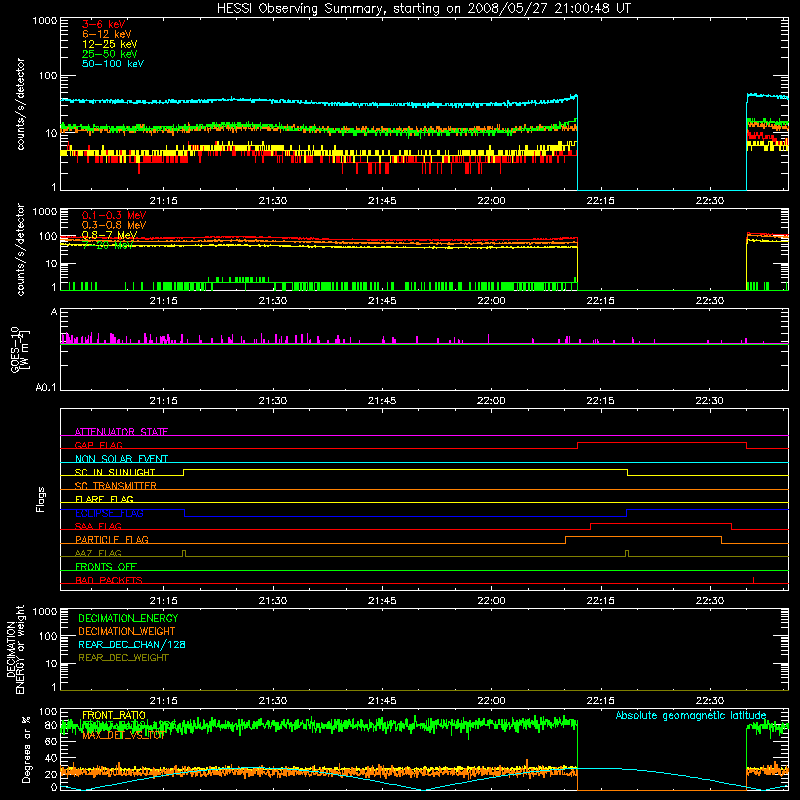Select the green 25-50 keV legend label
This screenshot has height=800, width=800.
[x=110, y=54]
